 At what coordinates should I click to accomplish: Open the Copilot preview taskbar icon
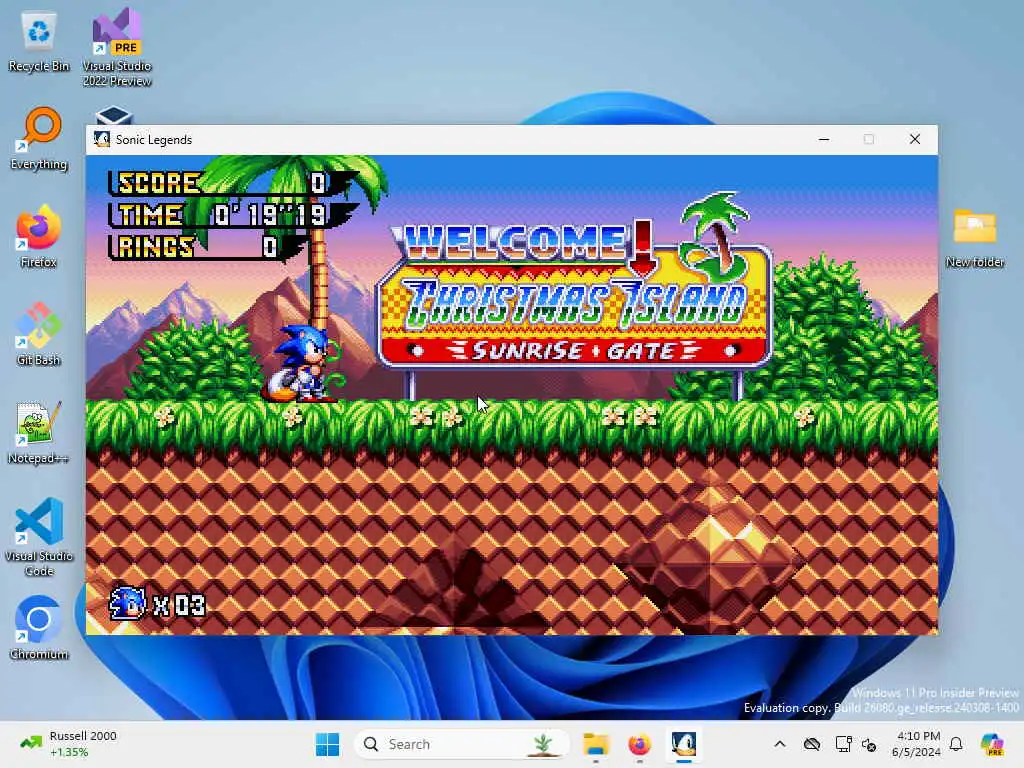point(992,744)
